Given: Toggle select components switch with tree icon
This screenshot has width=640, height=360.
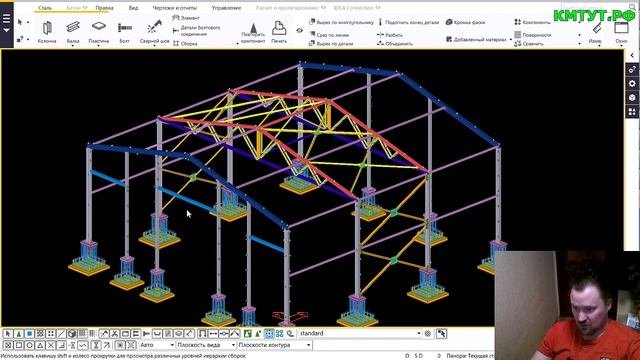Looking at the screenshot, I should pyautogui.click(x=18, y=333).
